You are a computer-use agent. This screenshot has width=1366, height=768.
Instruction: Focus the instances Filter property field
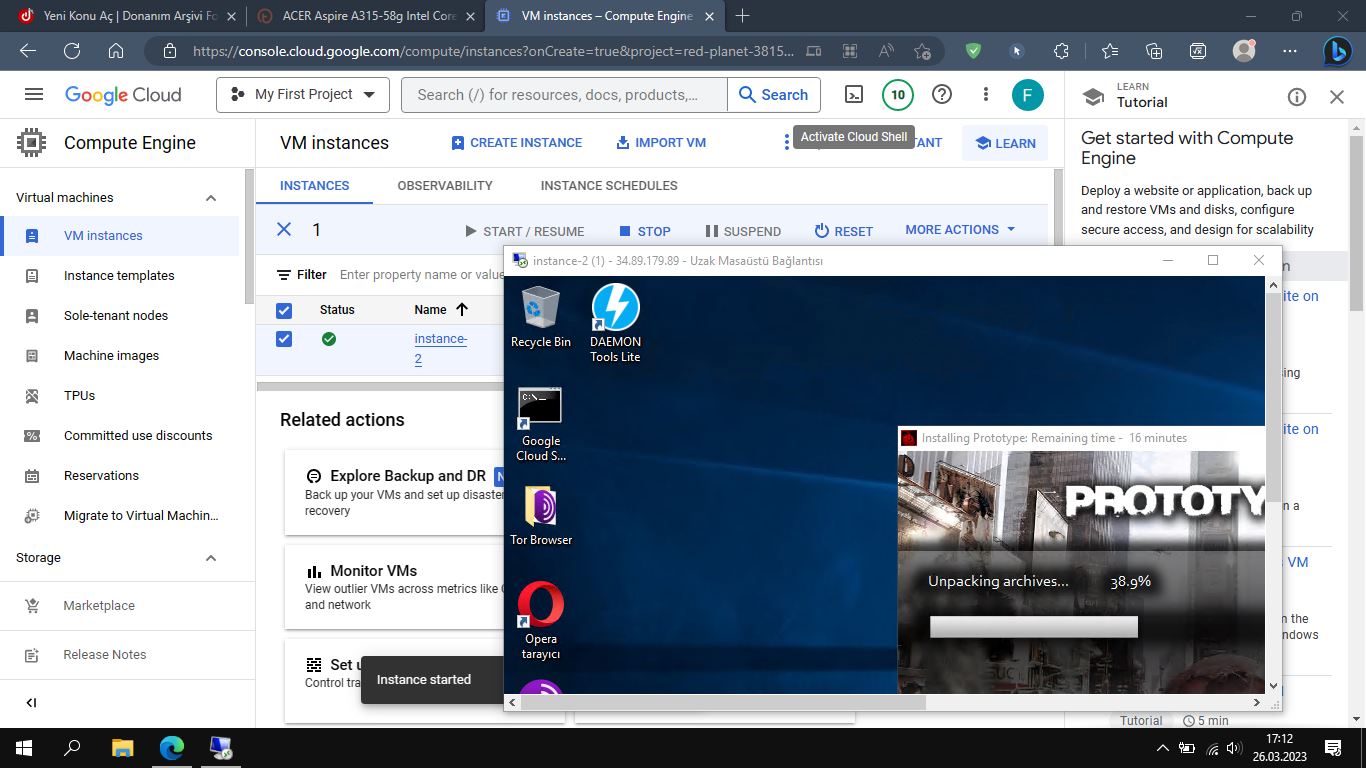click(422, 275)
